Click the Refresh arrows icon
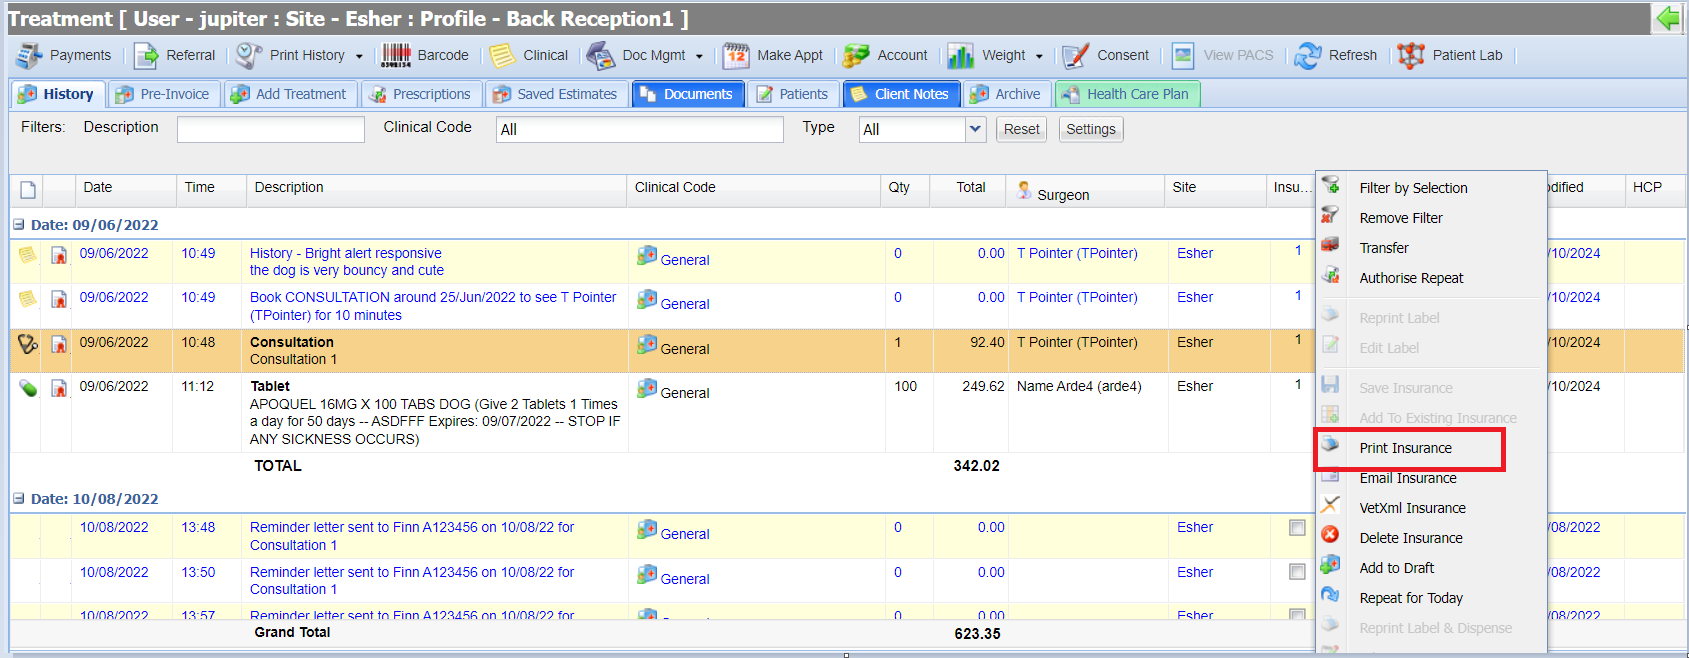Image resolution: width=1689 pixels, height=658 pixels. tap(1307, 55)
